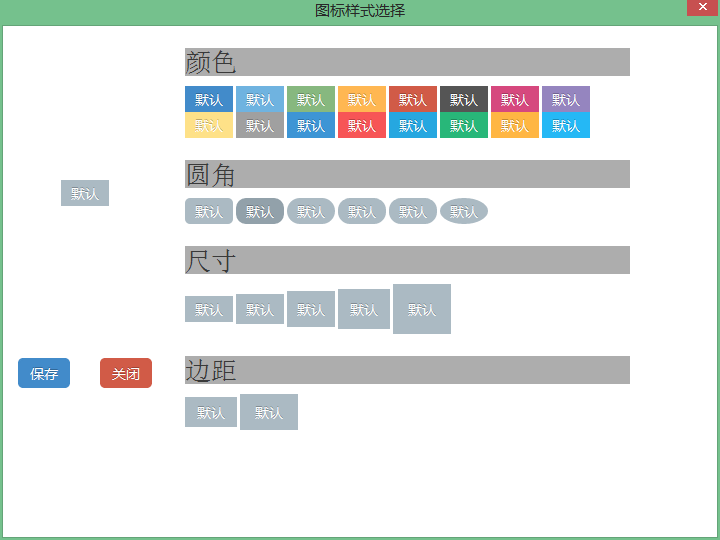The height and width of the screenshot is (540, 720).
Task: Click the 默认 preview button above 保存
Action: 85,193
